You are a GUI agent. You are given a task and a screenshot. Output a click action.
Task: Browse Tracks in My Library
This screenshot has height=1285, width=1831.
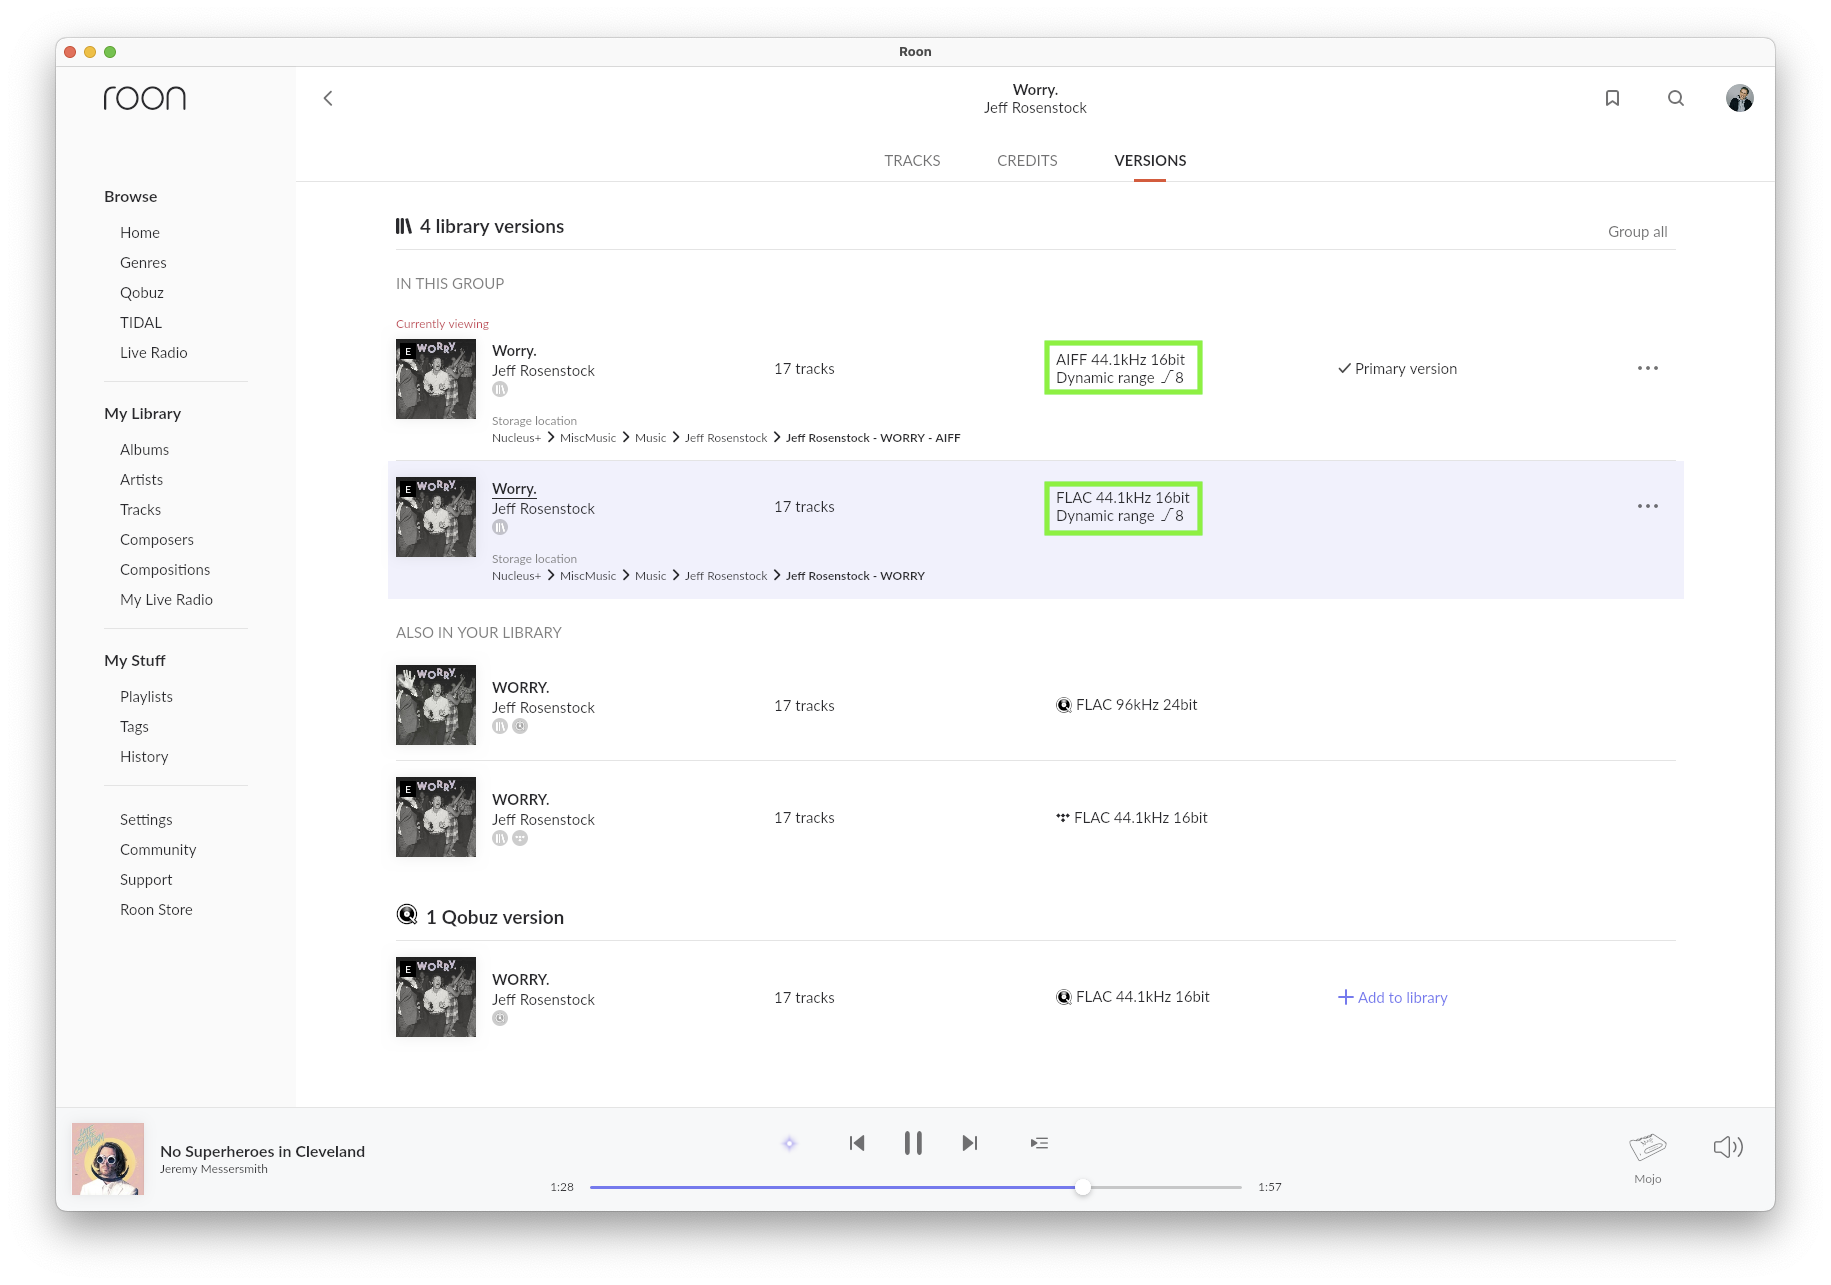[141, 509]
